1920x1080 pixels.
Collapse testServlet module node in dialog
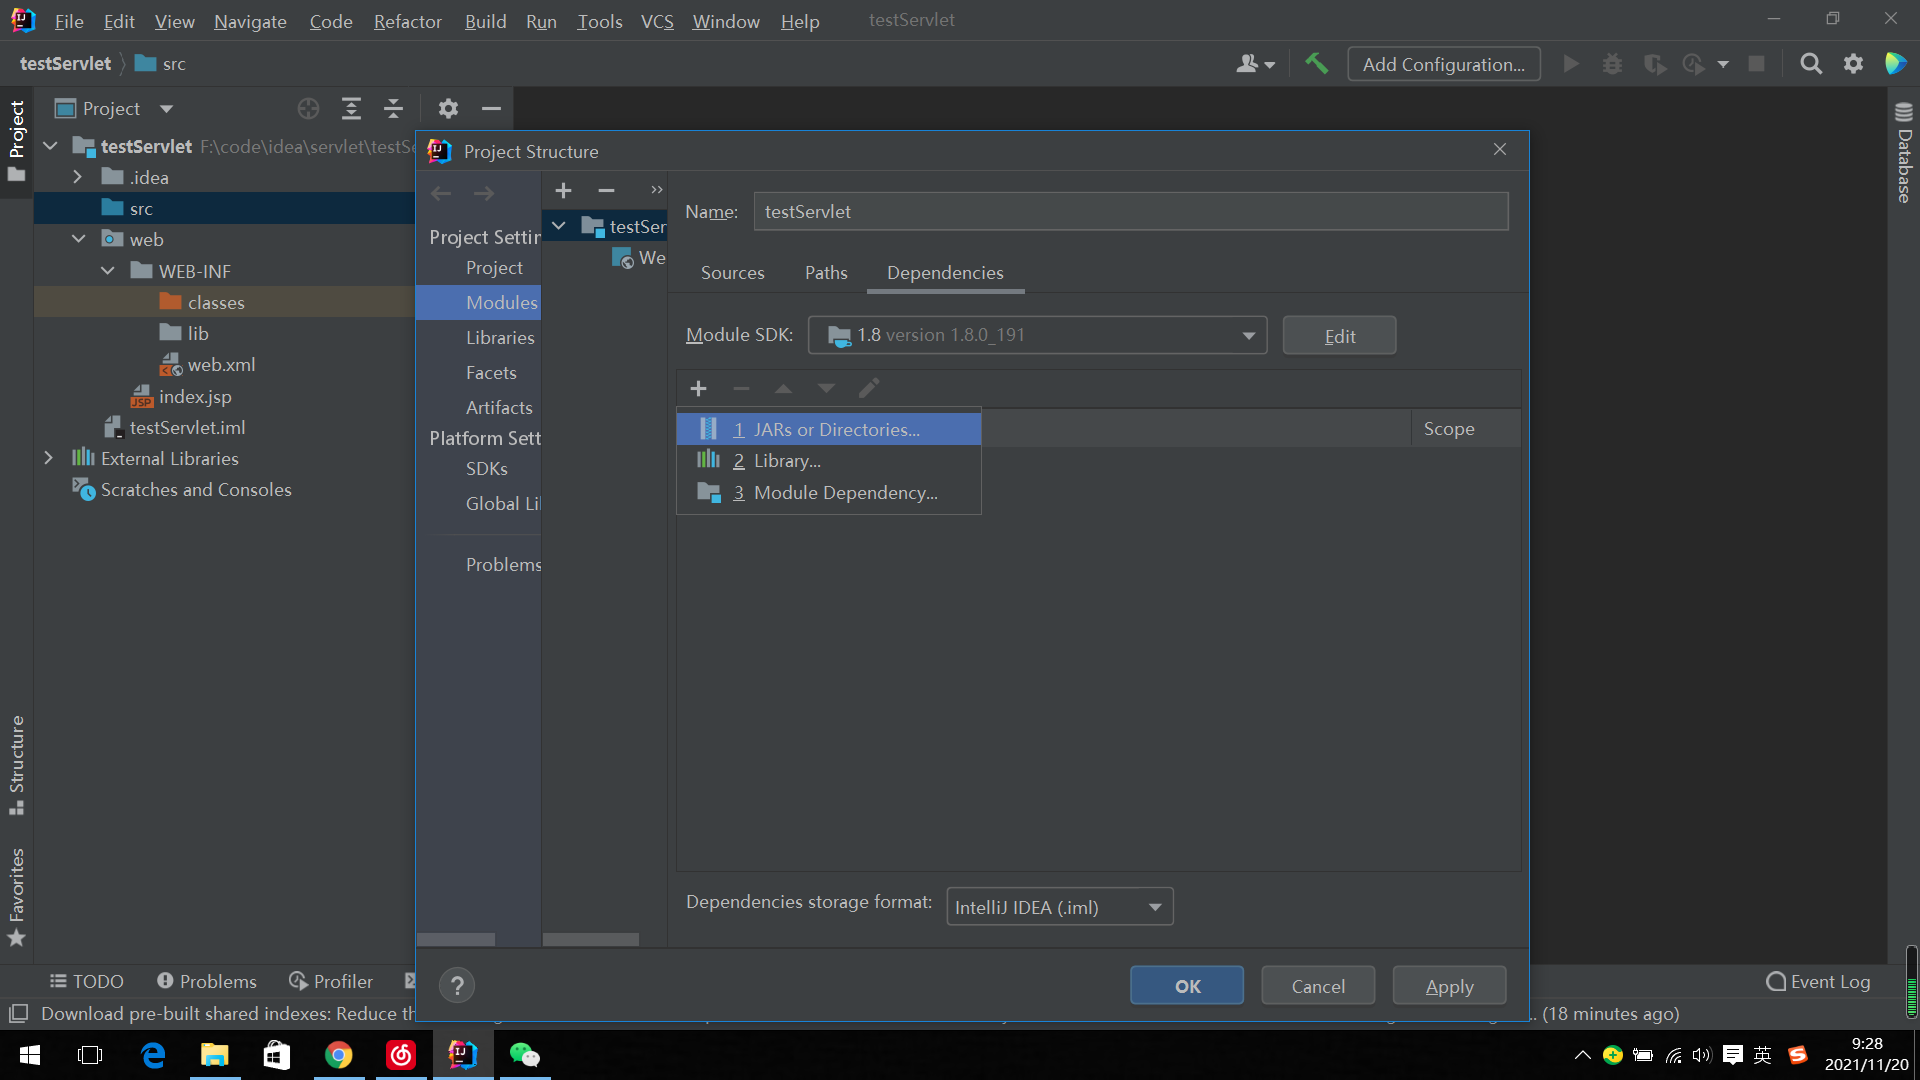(559, 226)
